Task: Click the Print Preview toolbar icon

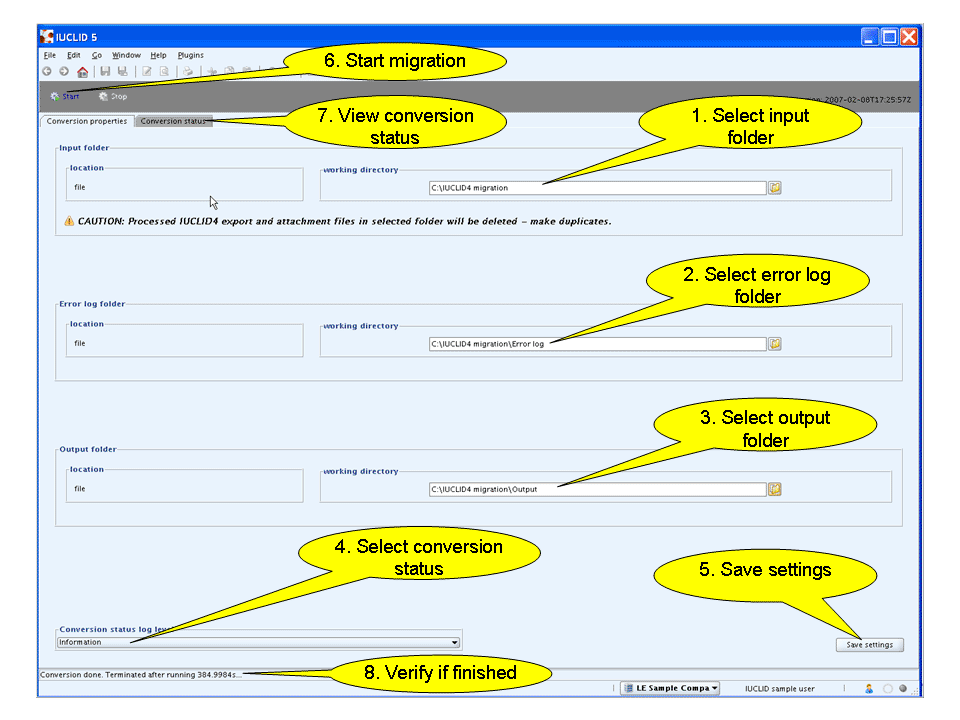Action: 164,72
